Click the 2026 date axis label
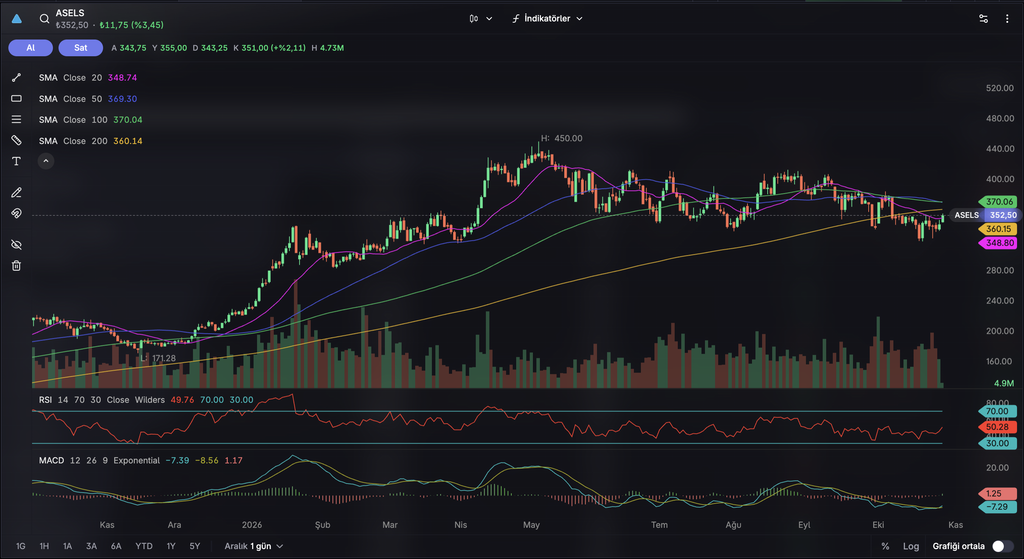 (252, 525)
